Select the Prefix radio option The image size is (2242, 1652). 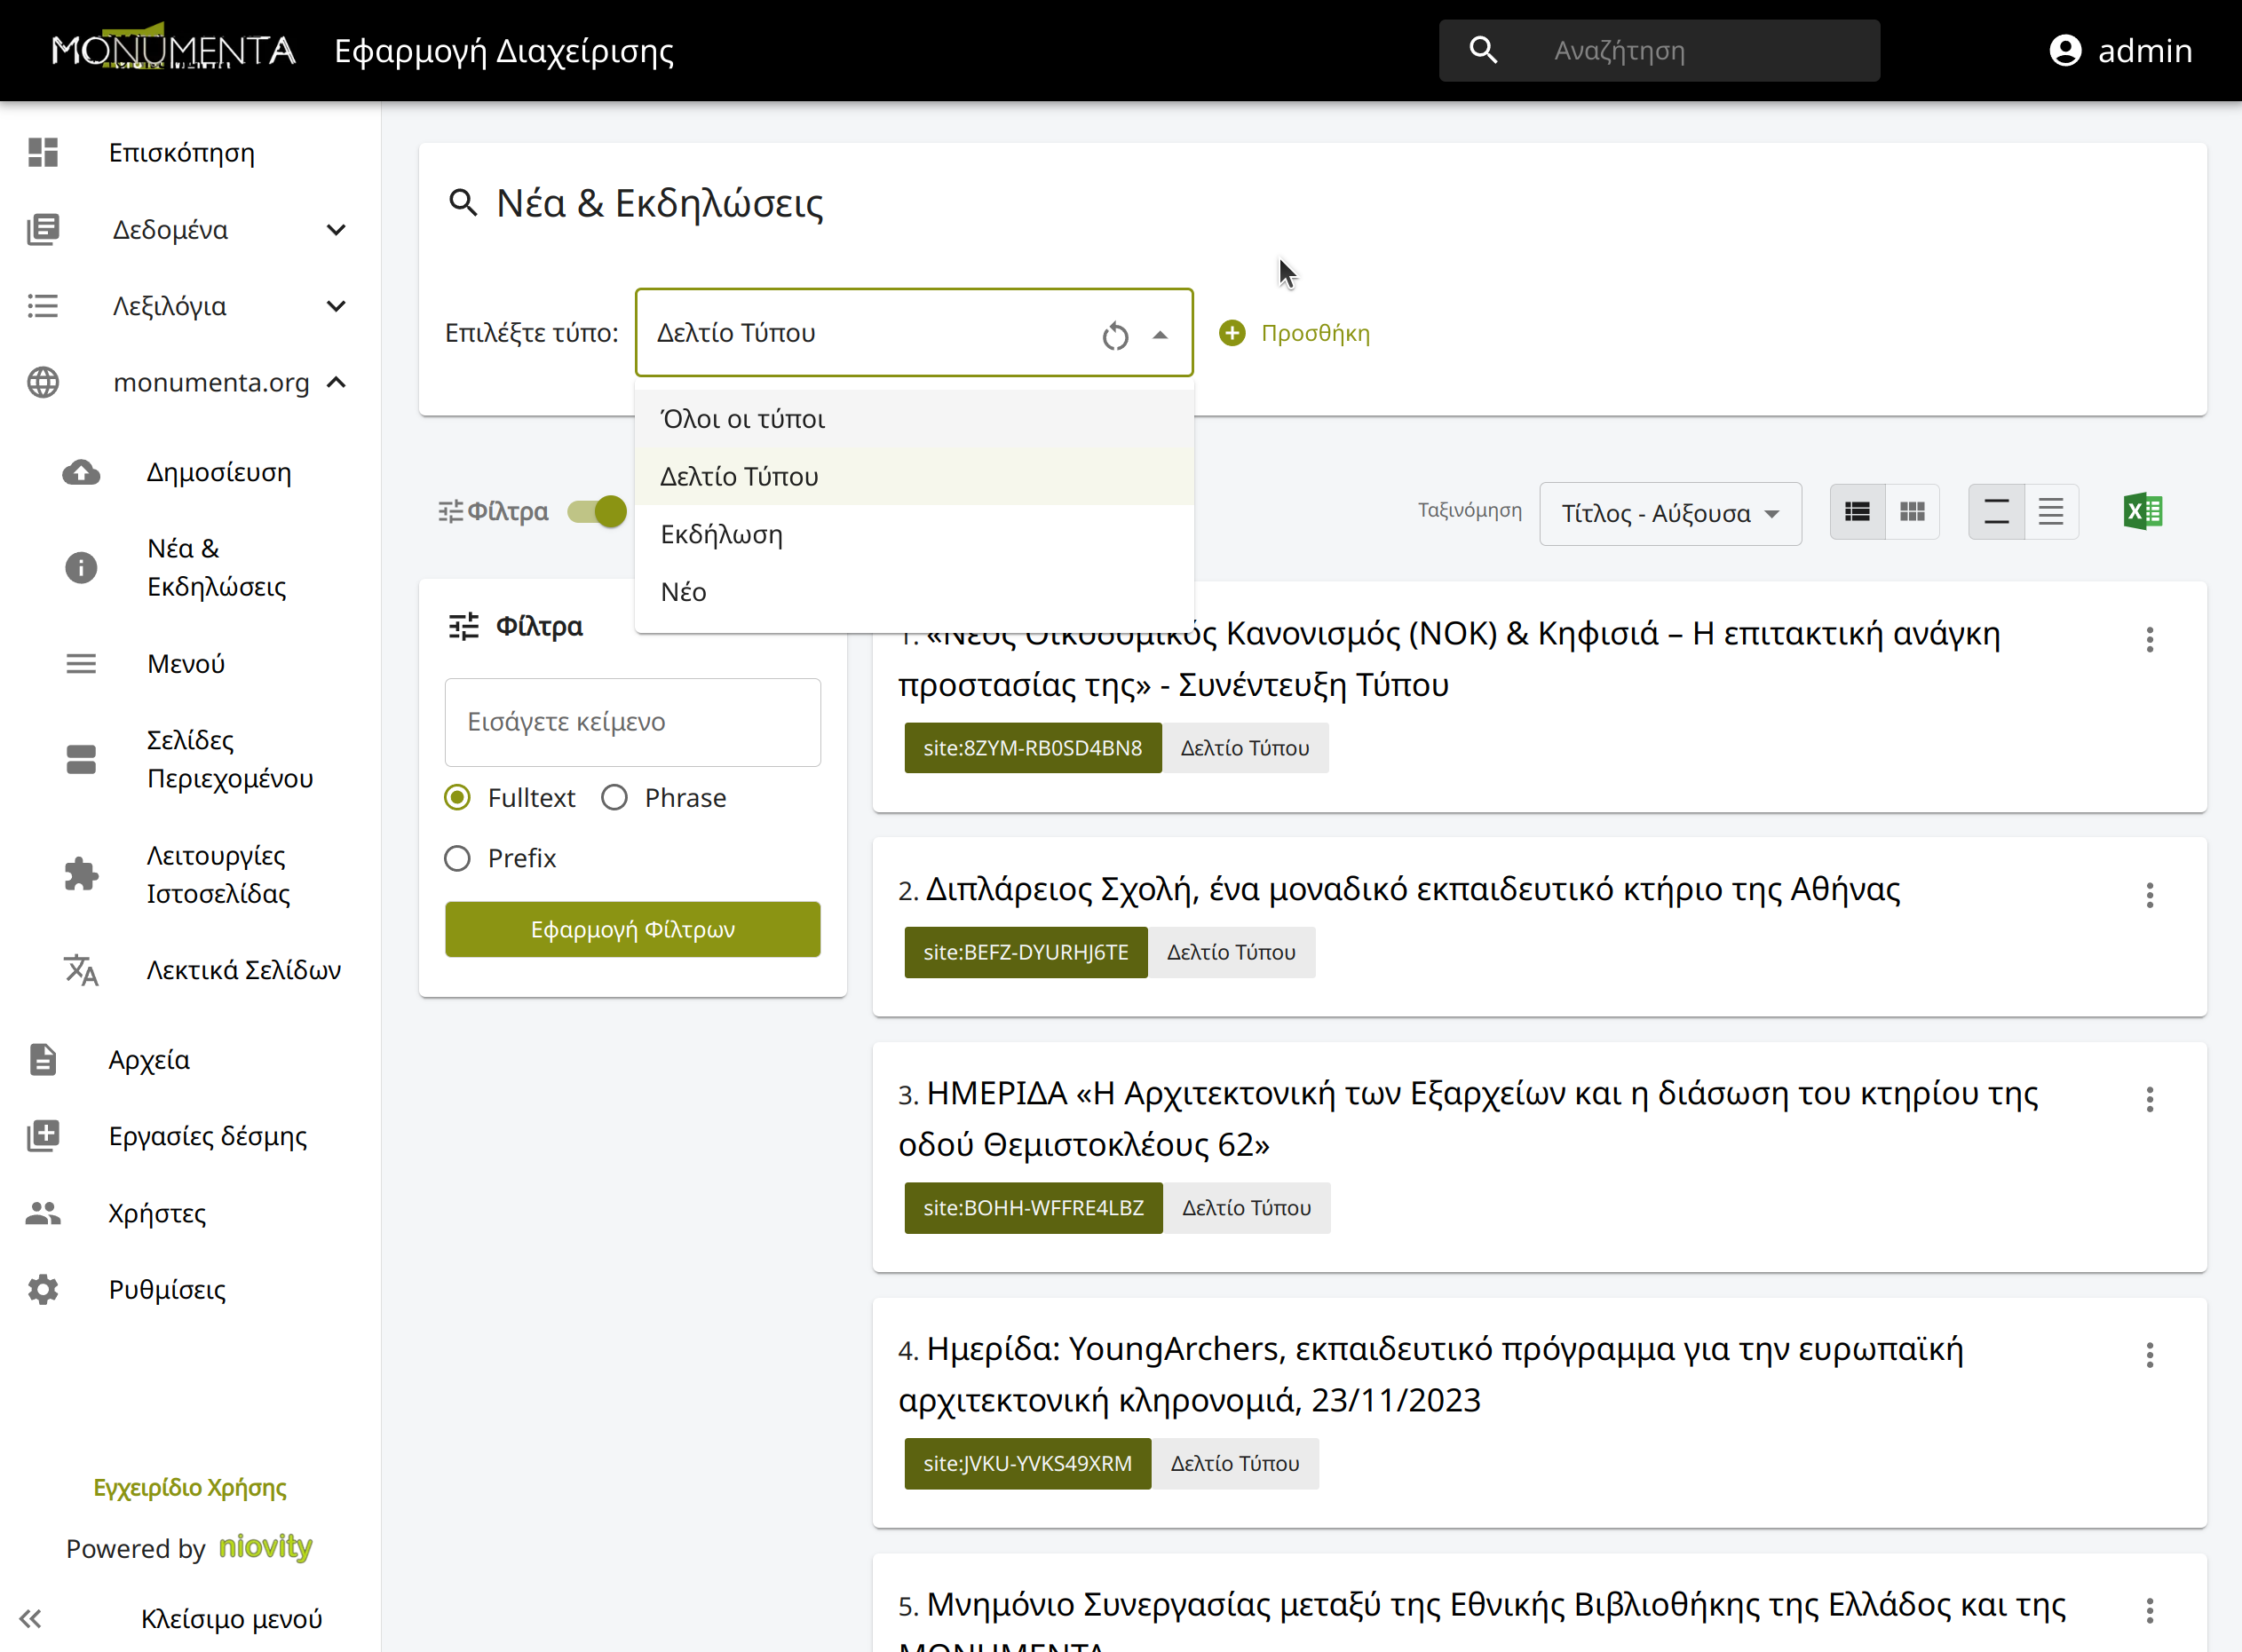[x=457, y=858]
